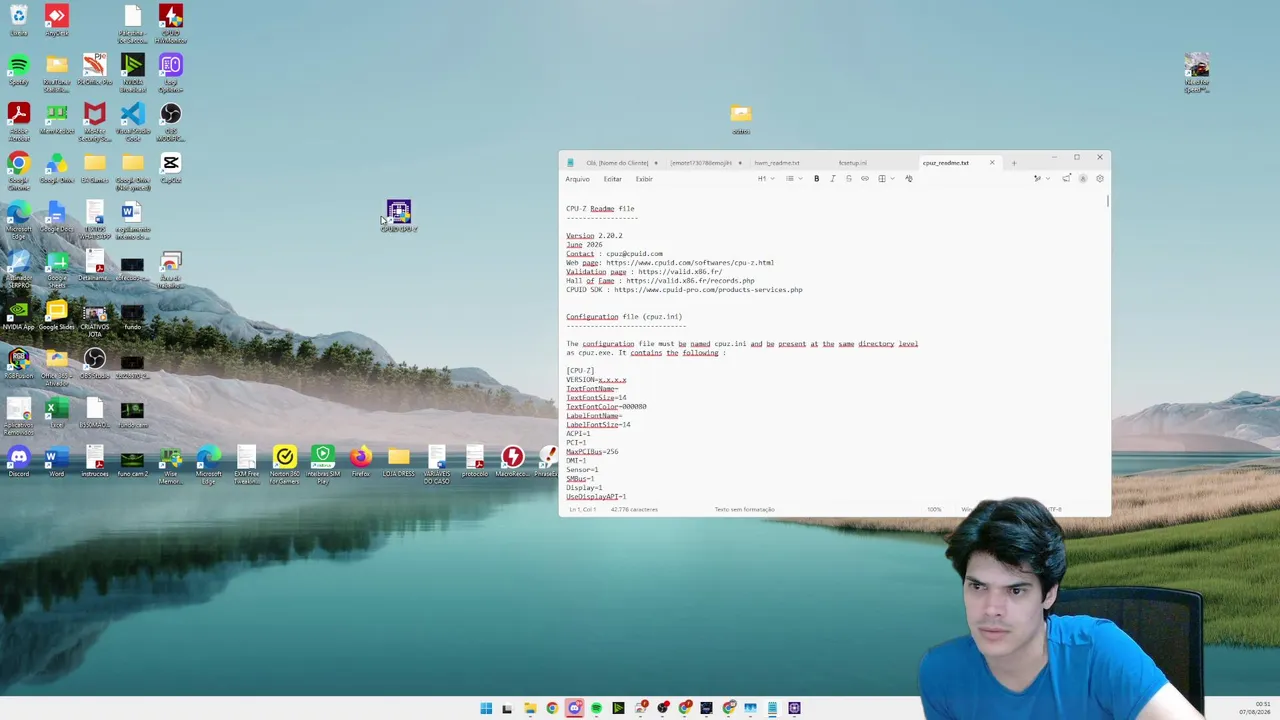Open Spotify from the taskbar
The height and width of the screenshot is (720, 1280).
pos(596,709)
